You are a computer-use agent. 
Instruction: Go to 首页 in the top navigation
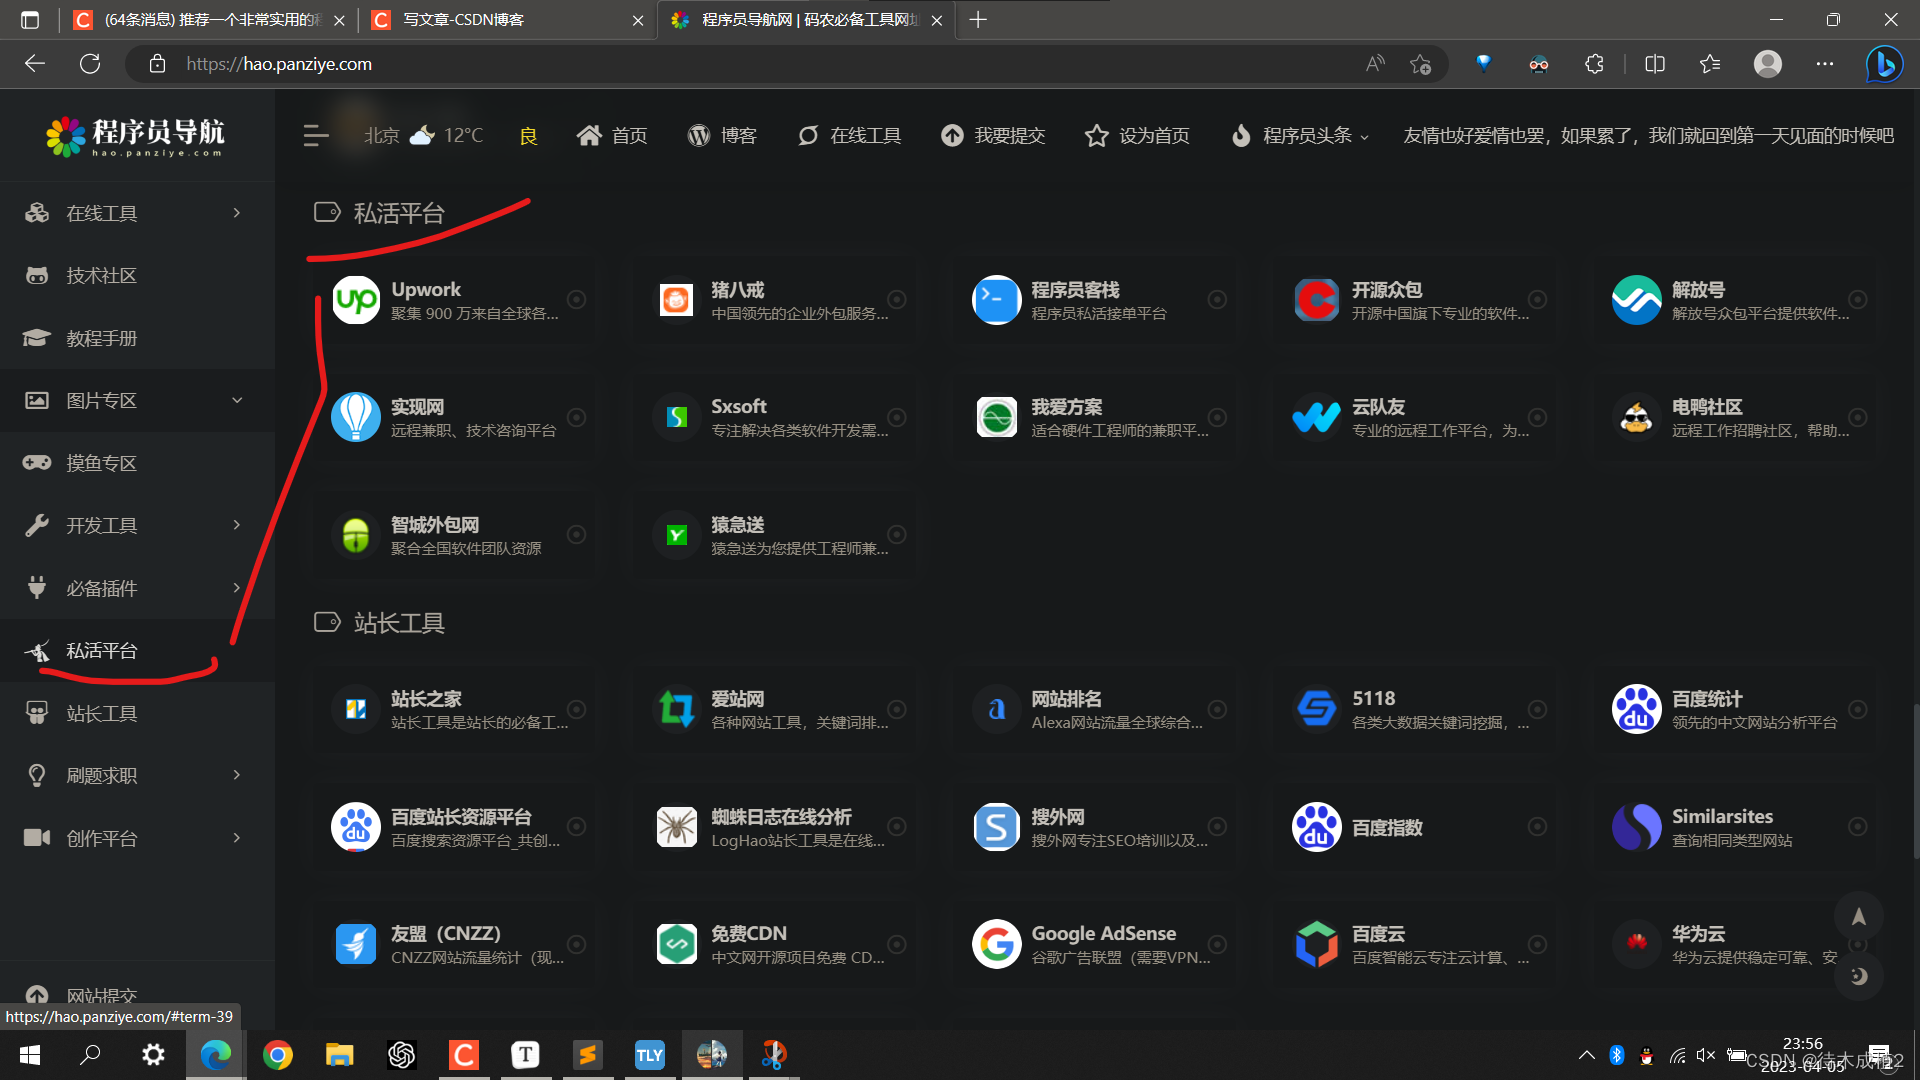click(612, 136)
